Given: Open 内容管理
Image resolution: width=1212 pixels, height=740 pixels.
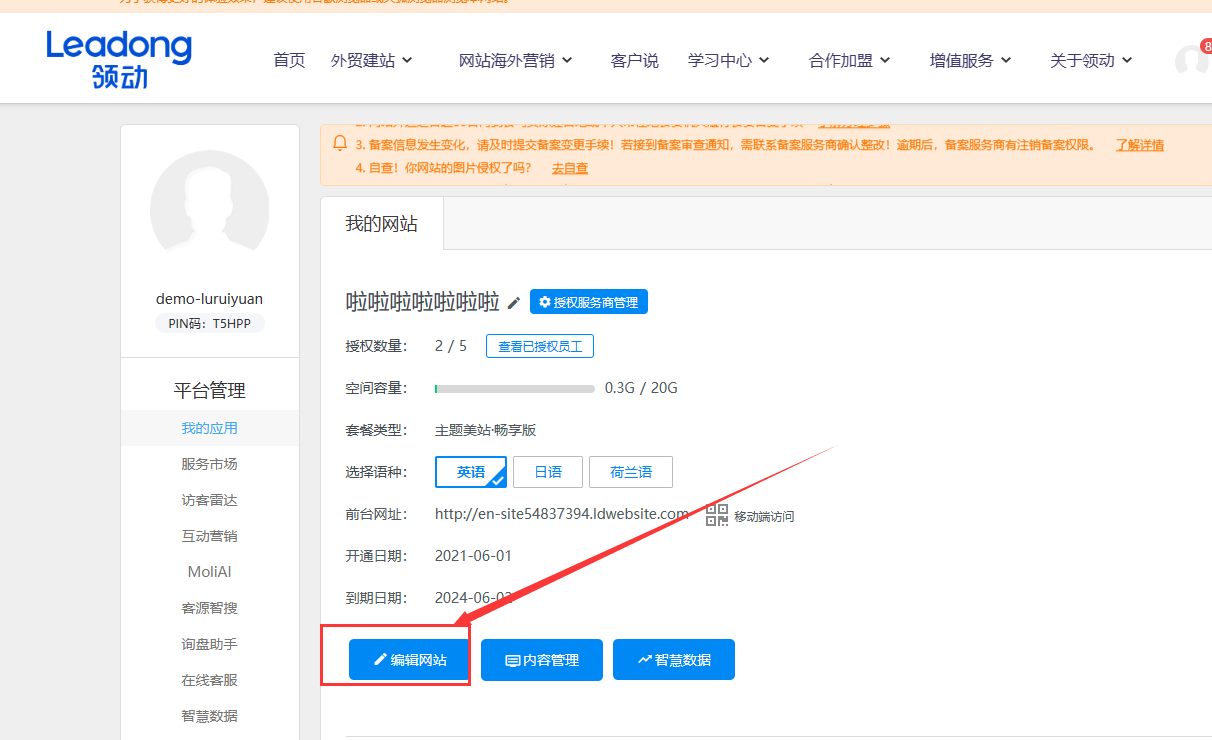Looking at the screenshot, I should (x=542, y=660).
